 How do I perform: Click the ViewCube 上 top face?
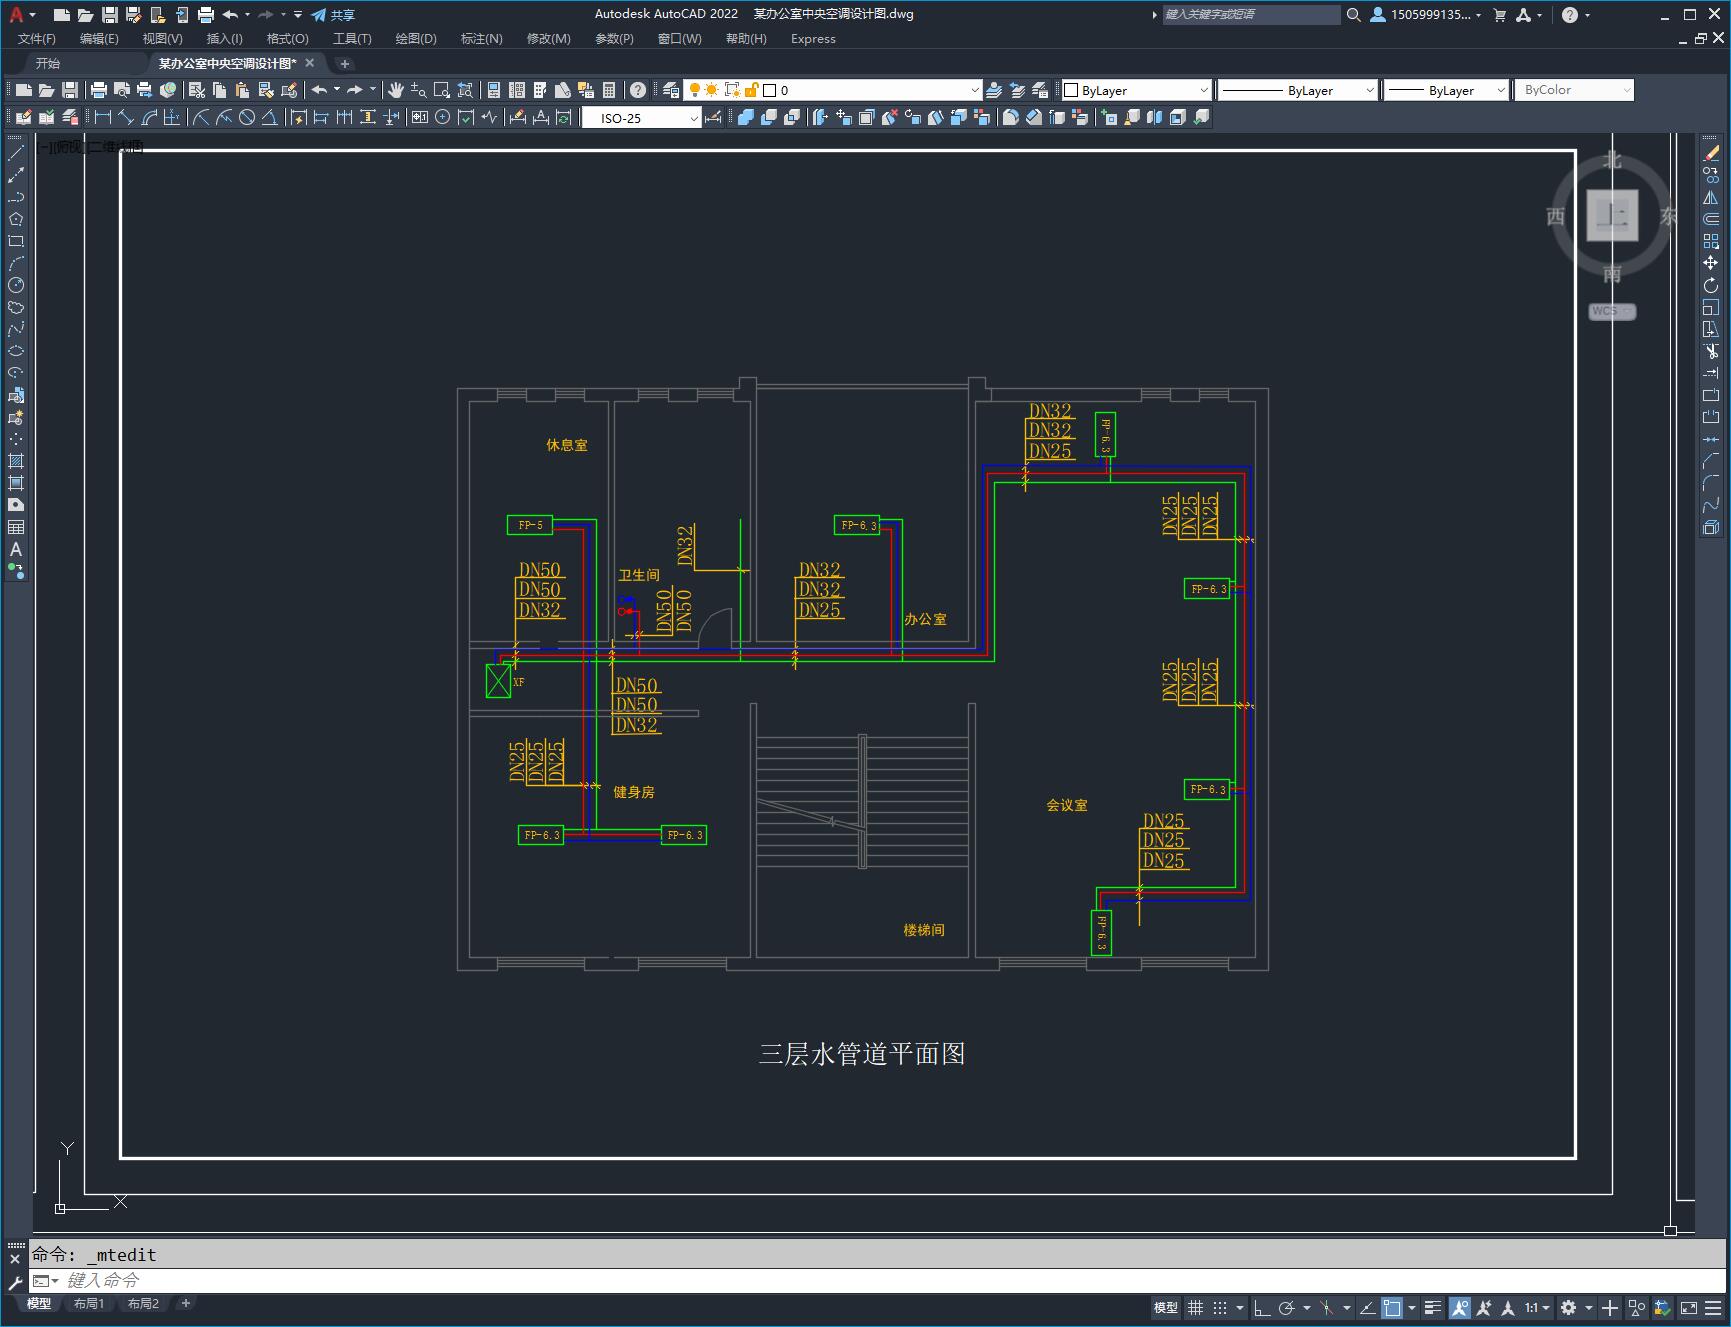tap(1612, 214)
